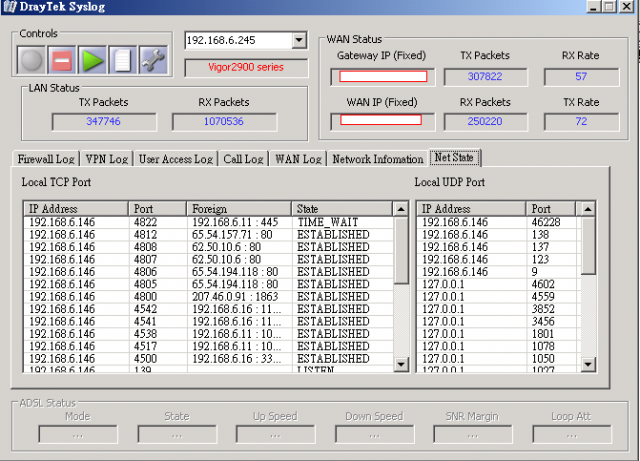Select UDP row with port 4559
Viewport: 640px width, 461px height.
coord(498,296)
